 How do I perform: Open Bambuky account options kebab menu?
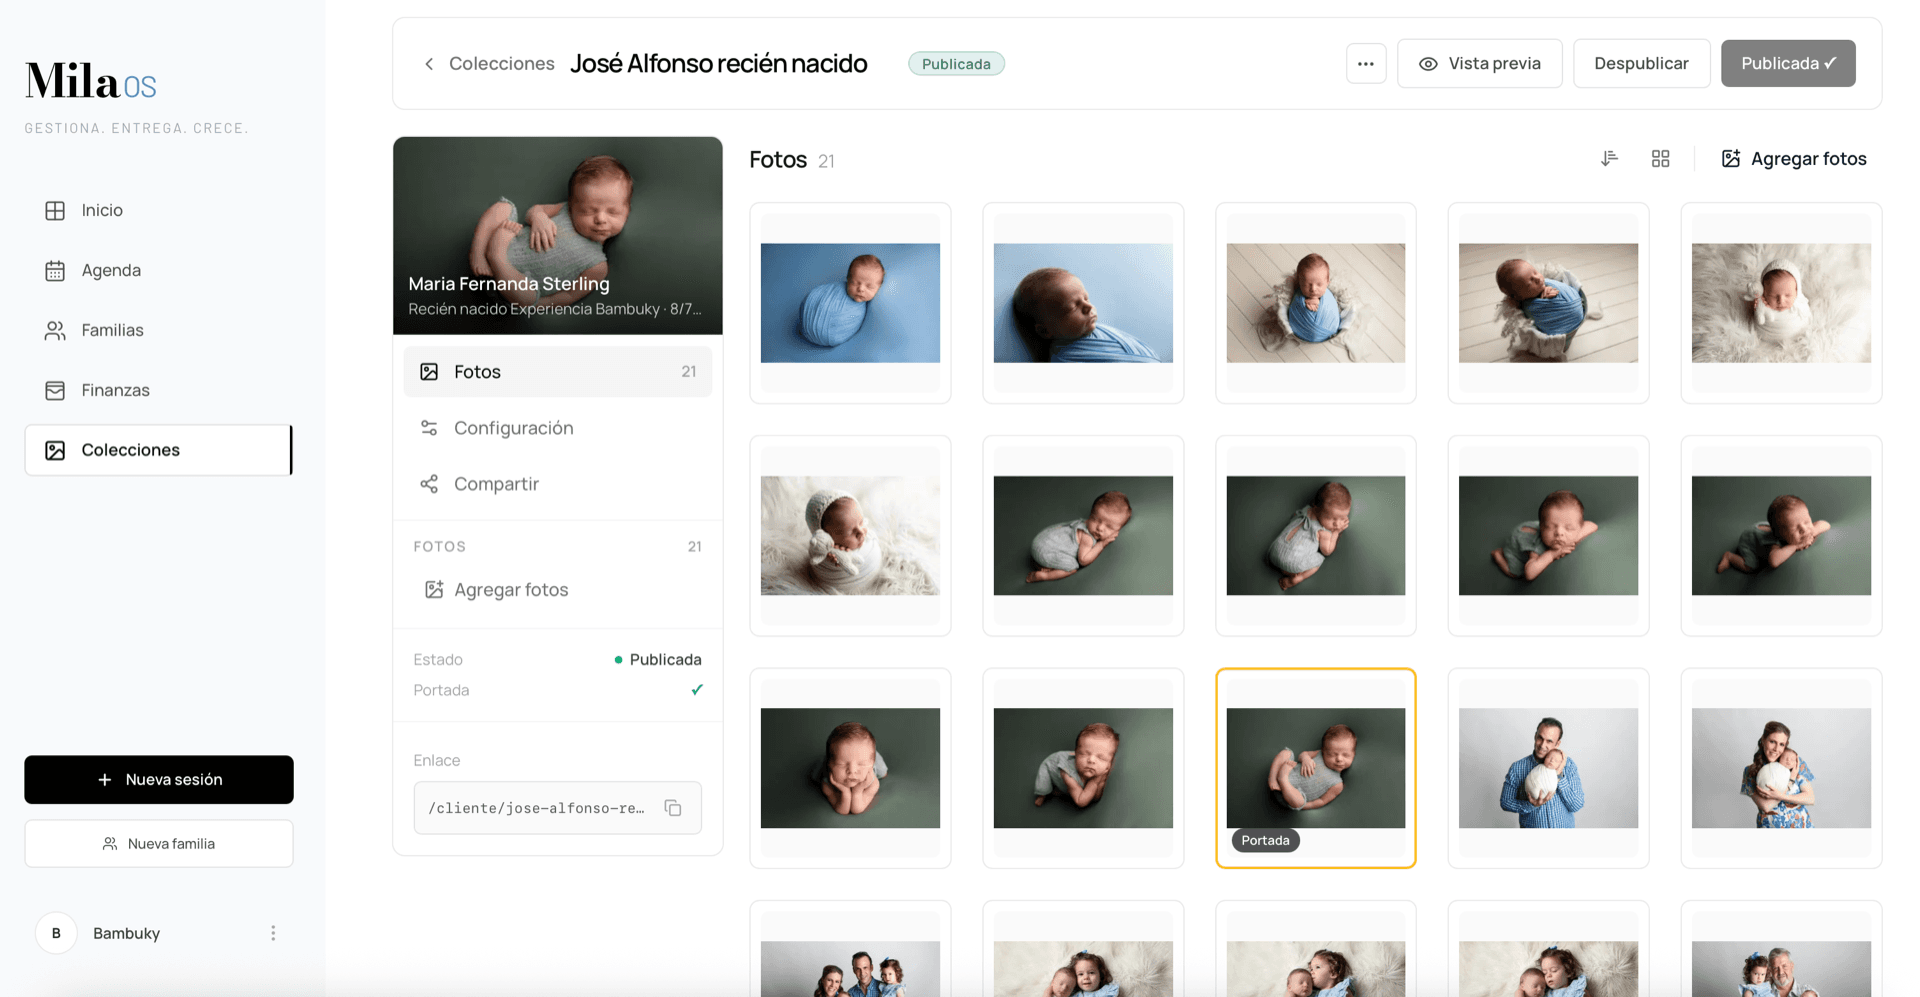pyautogui.click(x=273, y=933)
